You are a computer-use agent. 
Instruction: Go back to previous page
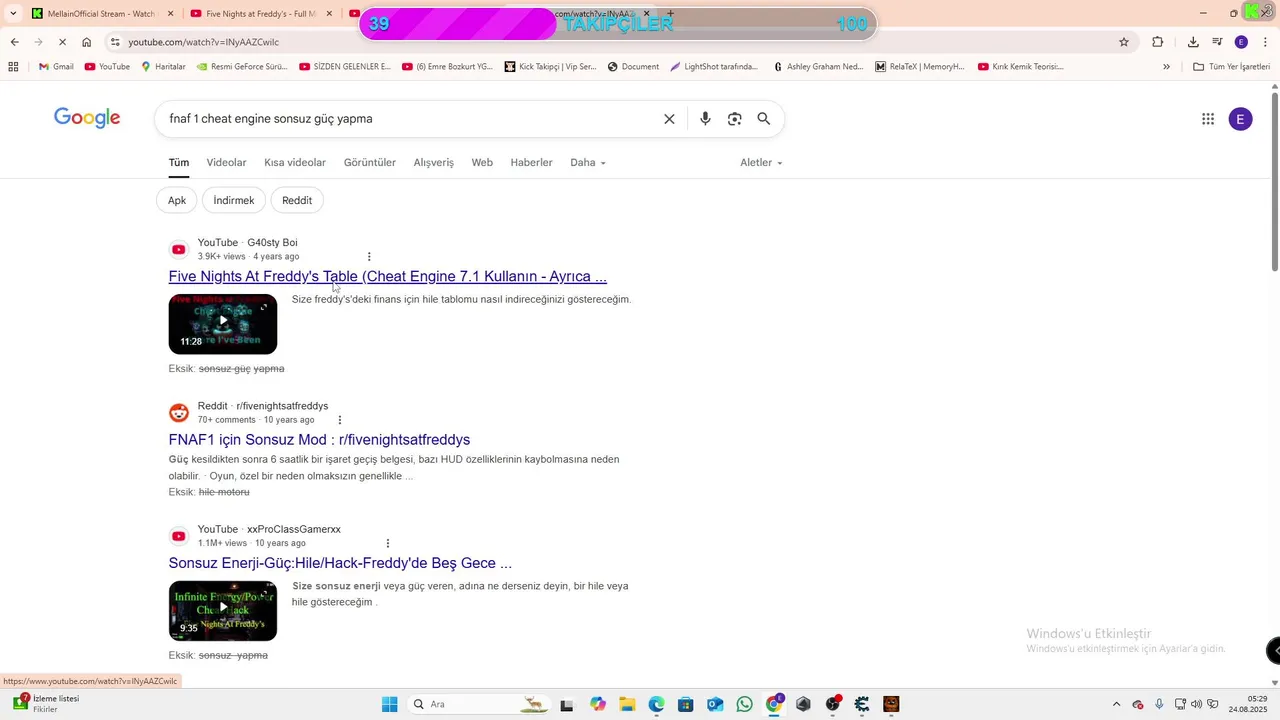point(14,42)
